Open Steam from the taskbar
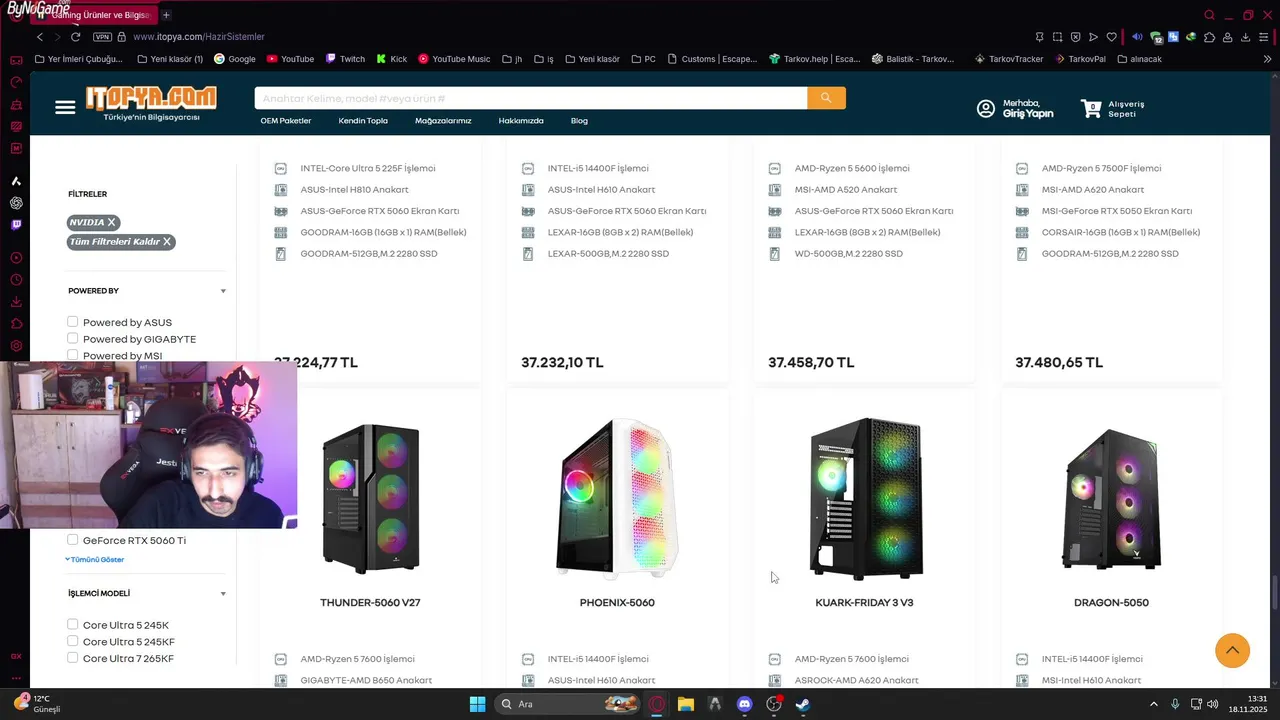 pos(803,704)
